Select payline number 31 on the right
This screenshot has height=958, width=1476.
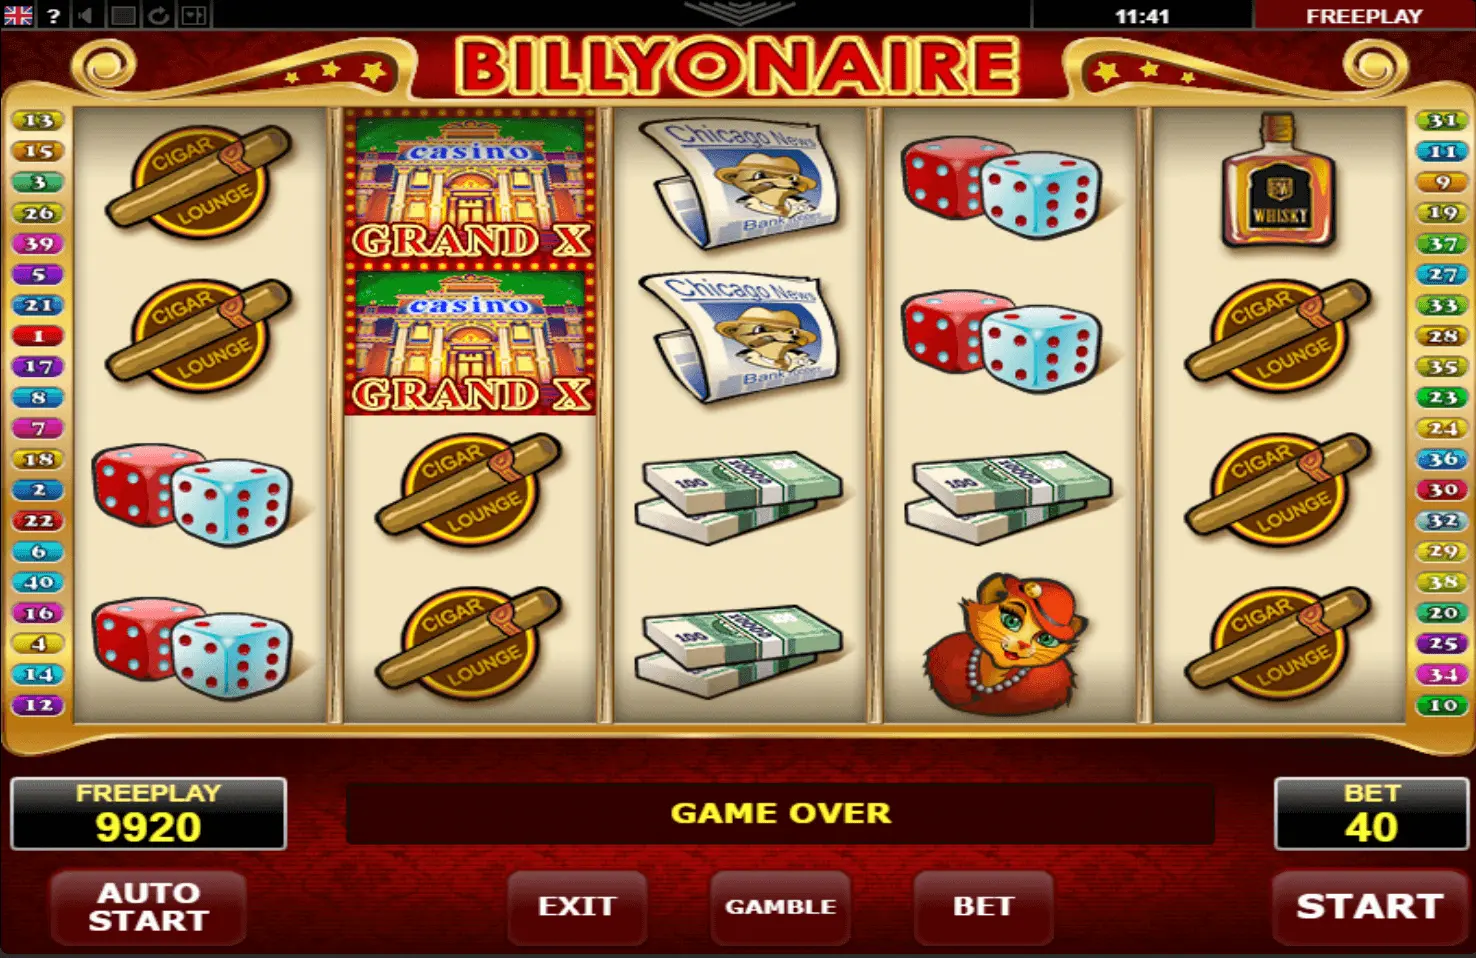pyautogui.click(x=1441, y=121)
